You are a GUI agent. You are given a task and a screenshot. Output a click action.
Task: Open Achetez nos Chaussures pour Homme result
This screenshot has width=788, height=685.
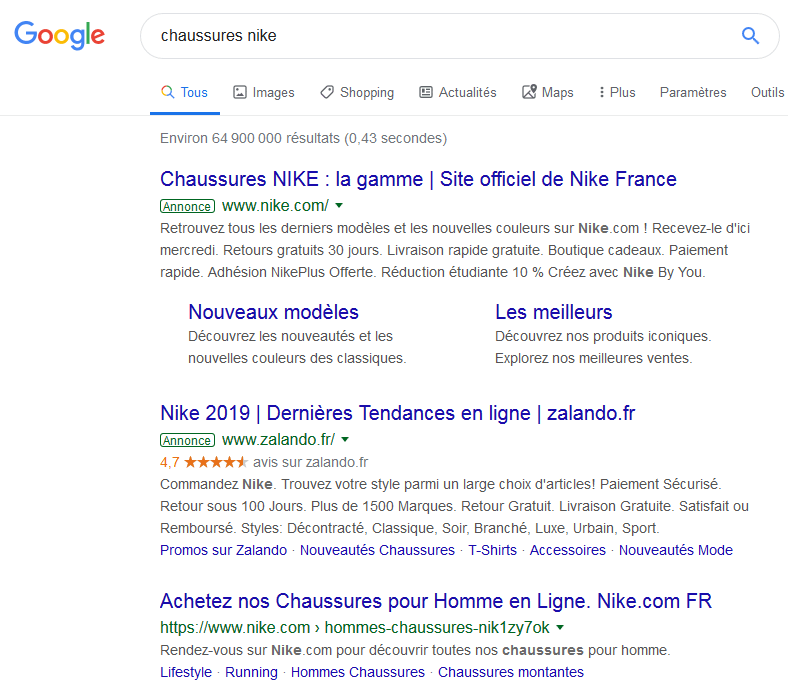coord(436,601)
